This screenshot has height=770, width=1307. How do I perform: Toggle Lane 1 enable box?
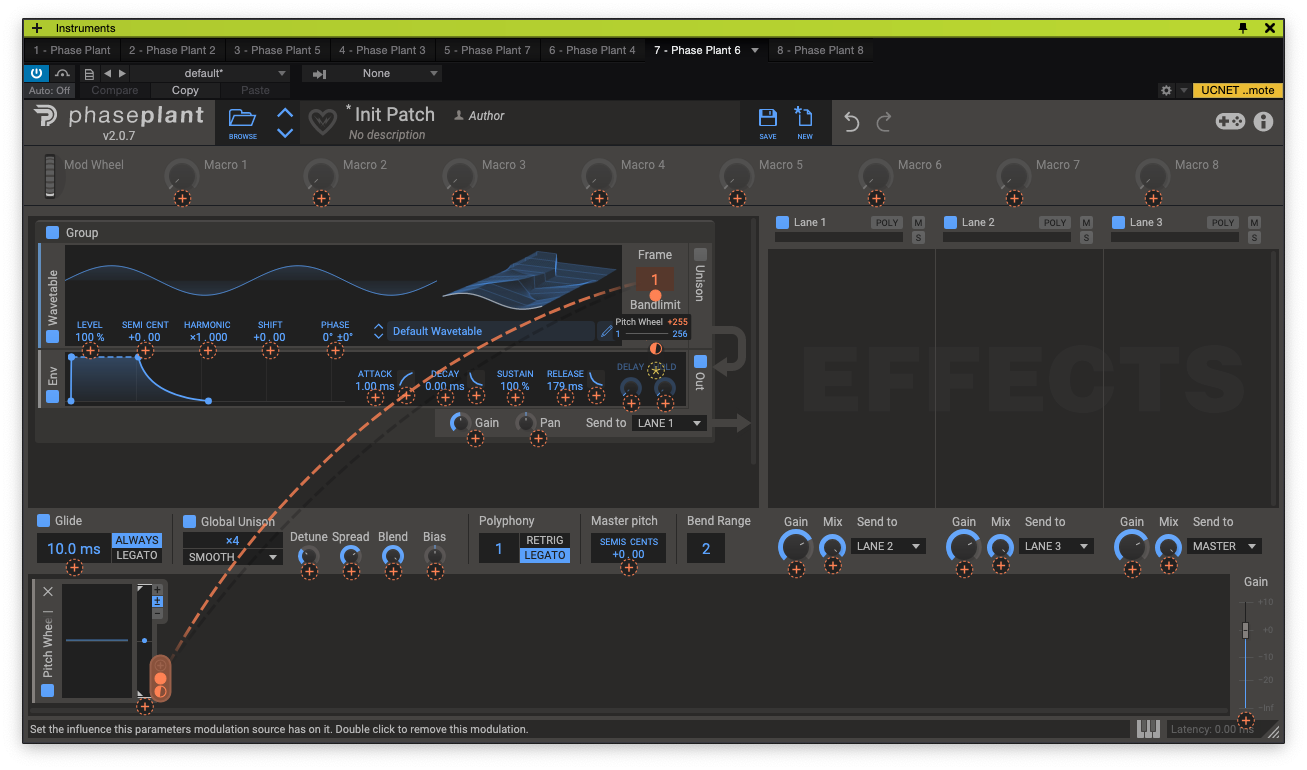pyautogui.click(x=783, y=222)
